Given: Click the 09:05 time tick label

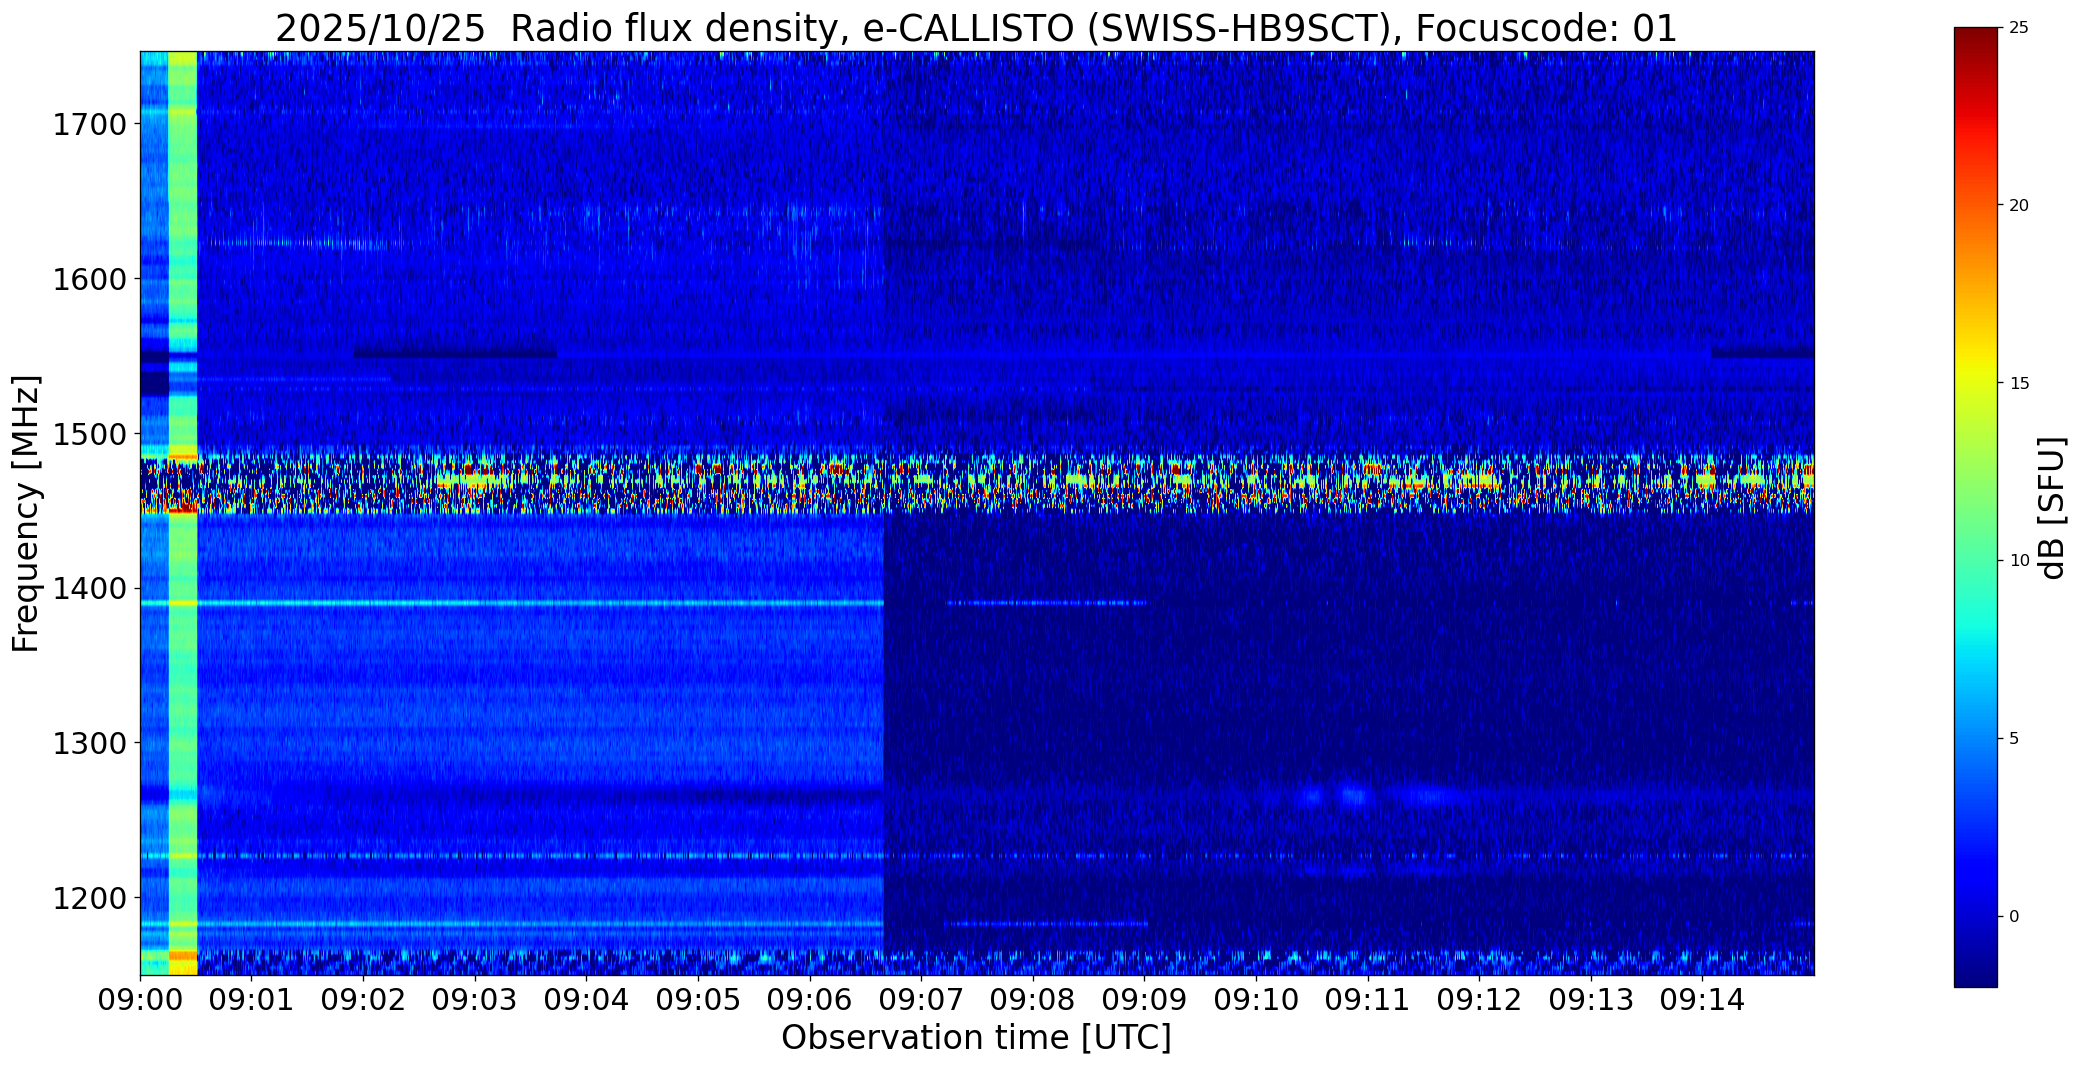Looking at the screenshot, I should [698, 999].
